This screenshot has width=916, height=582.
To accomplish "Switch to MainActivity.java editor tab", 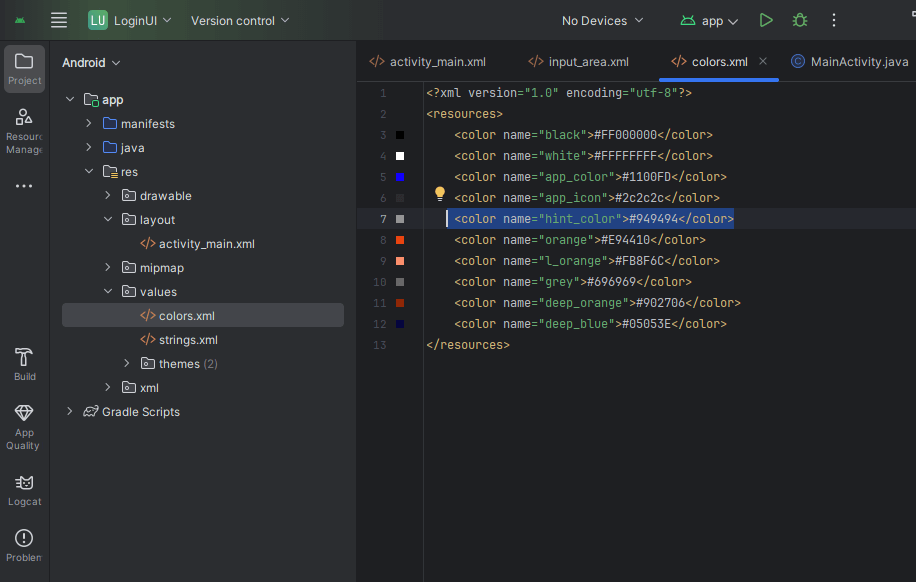I will point(849,61).
